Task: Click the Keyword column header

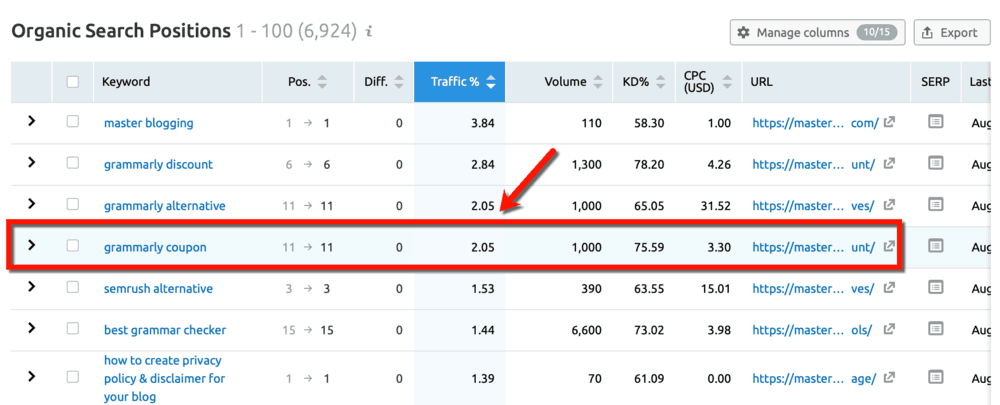Action: [x=126, y=82]
